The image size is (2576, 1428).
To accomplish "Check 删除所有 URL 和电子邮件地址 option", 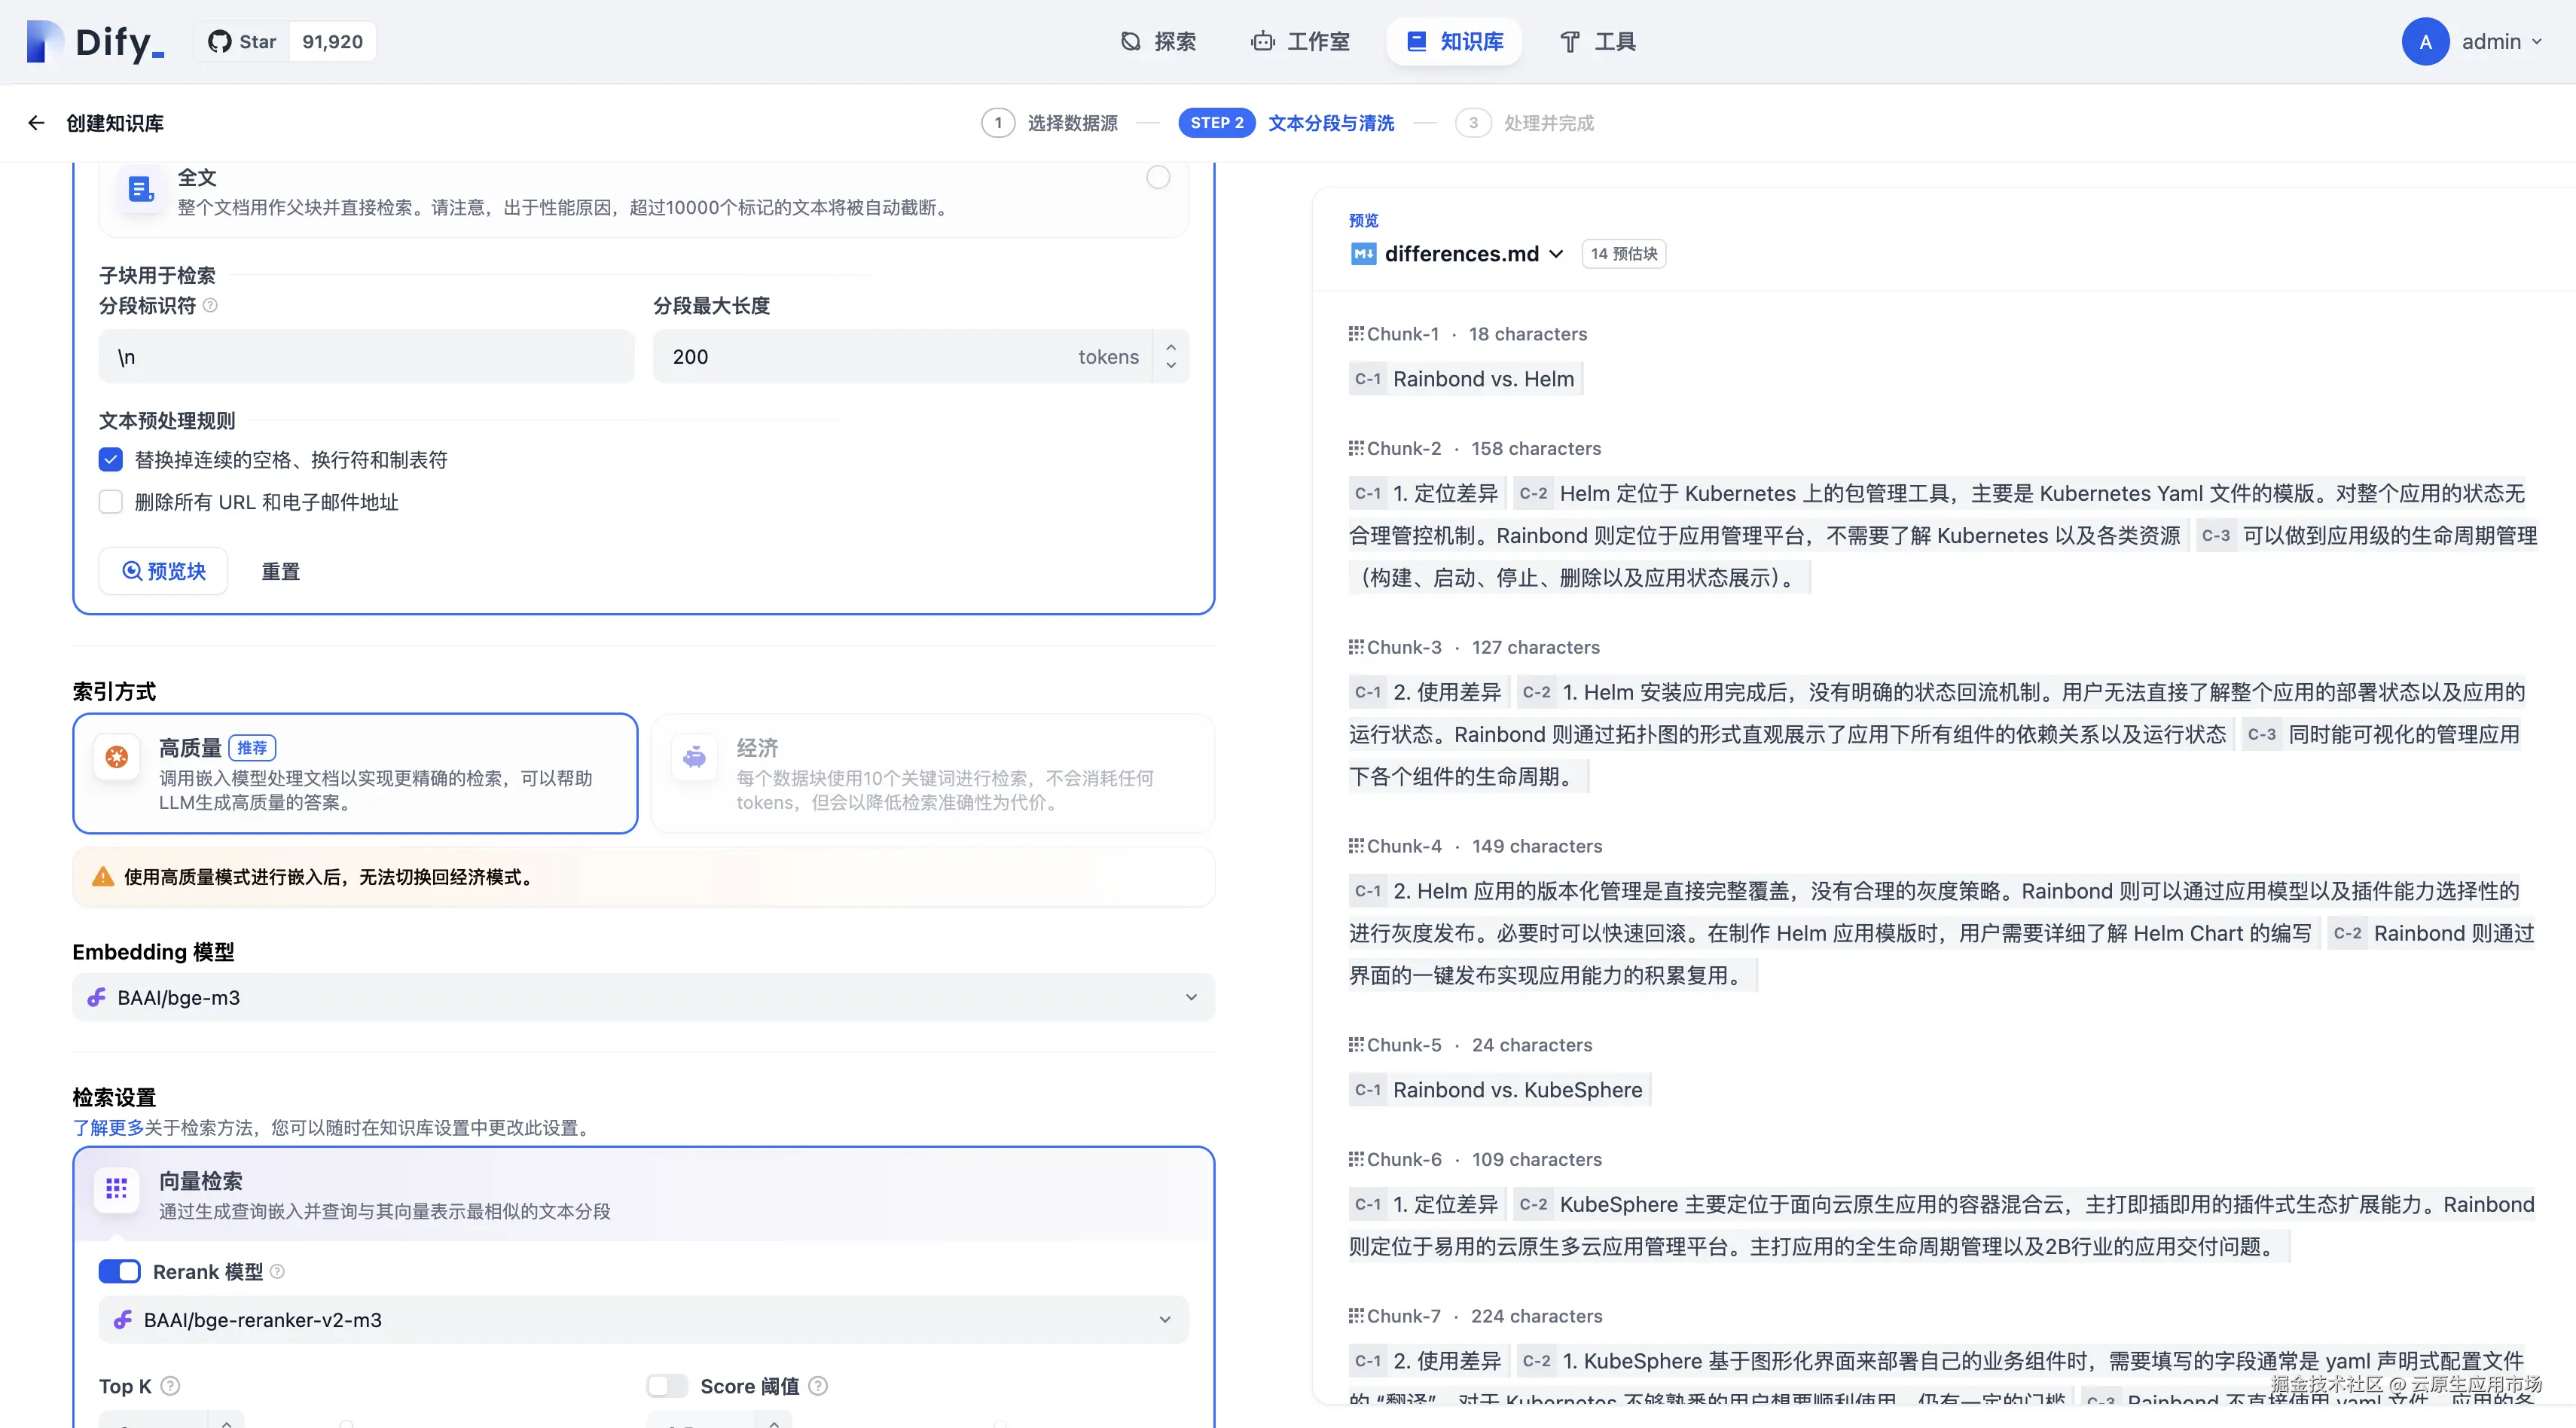I will [111, 502].
